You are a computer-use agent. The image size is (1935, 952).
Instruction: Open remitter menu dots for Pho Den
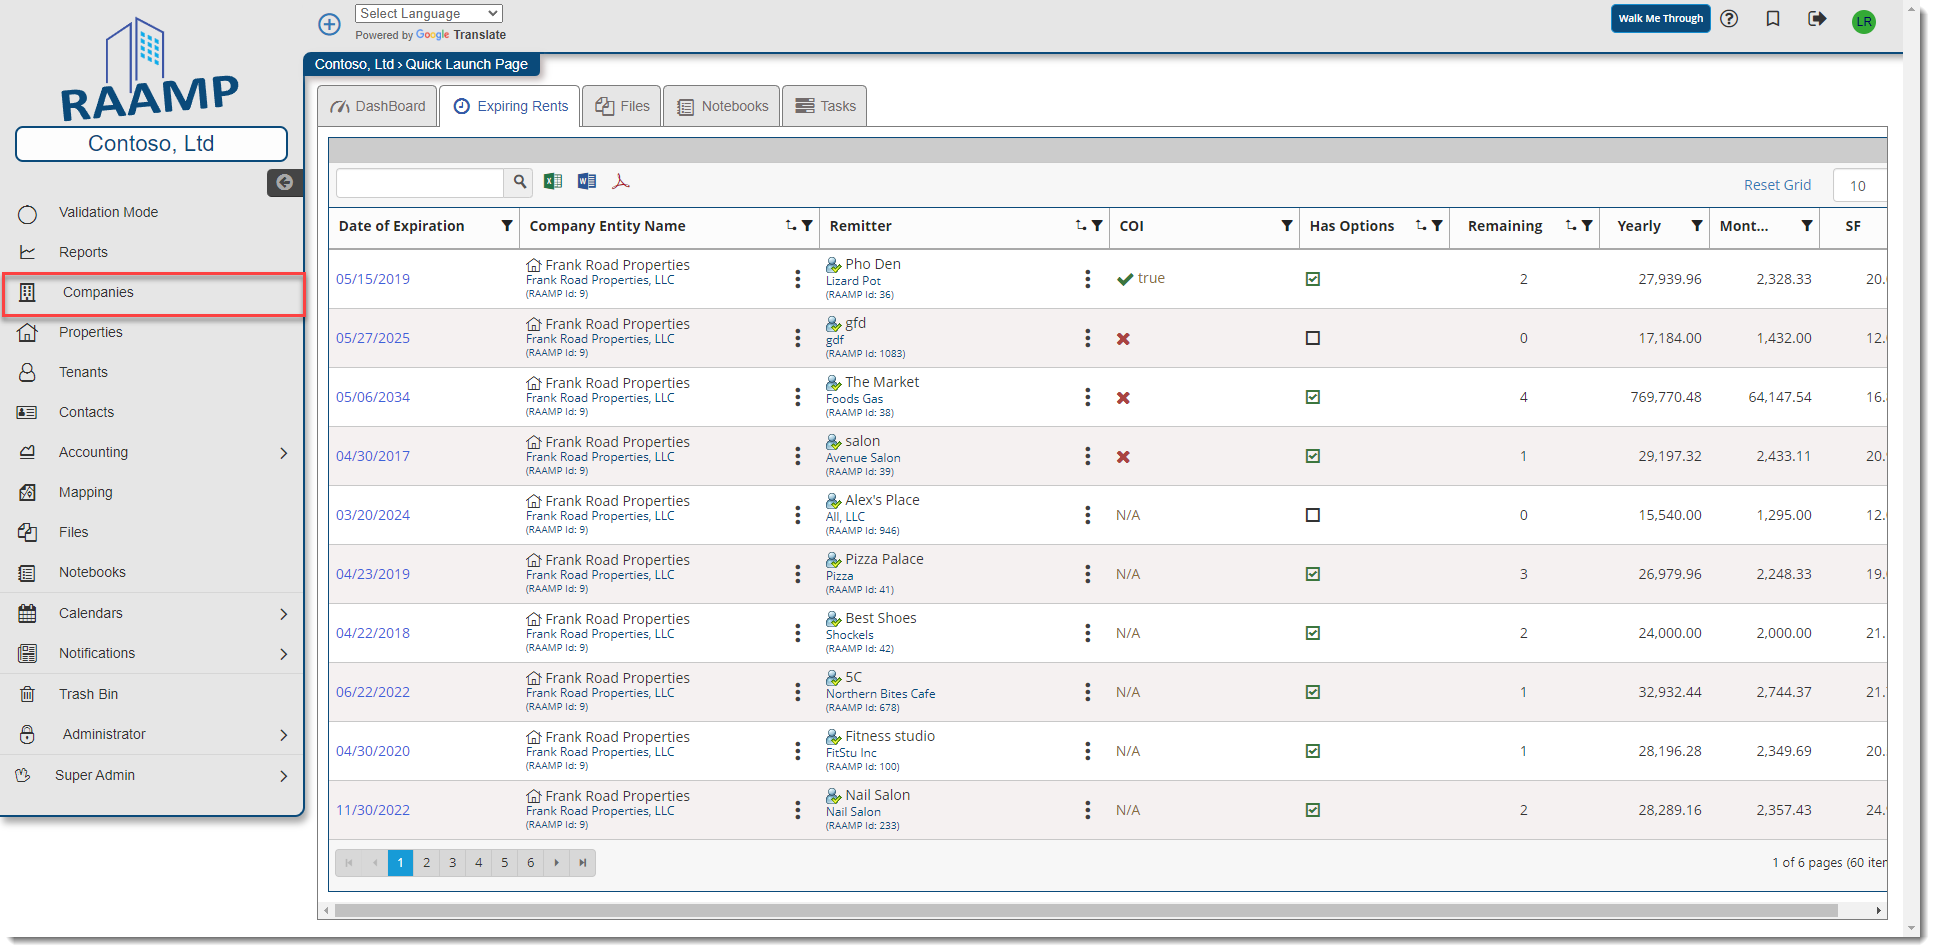(x=1087, y=279)
